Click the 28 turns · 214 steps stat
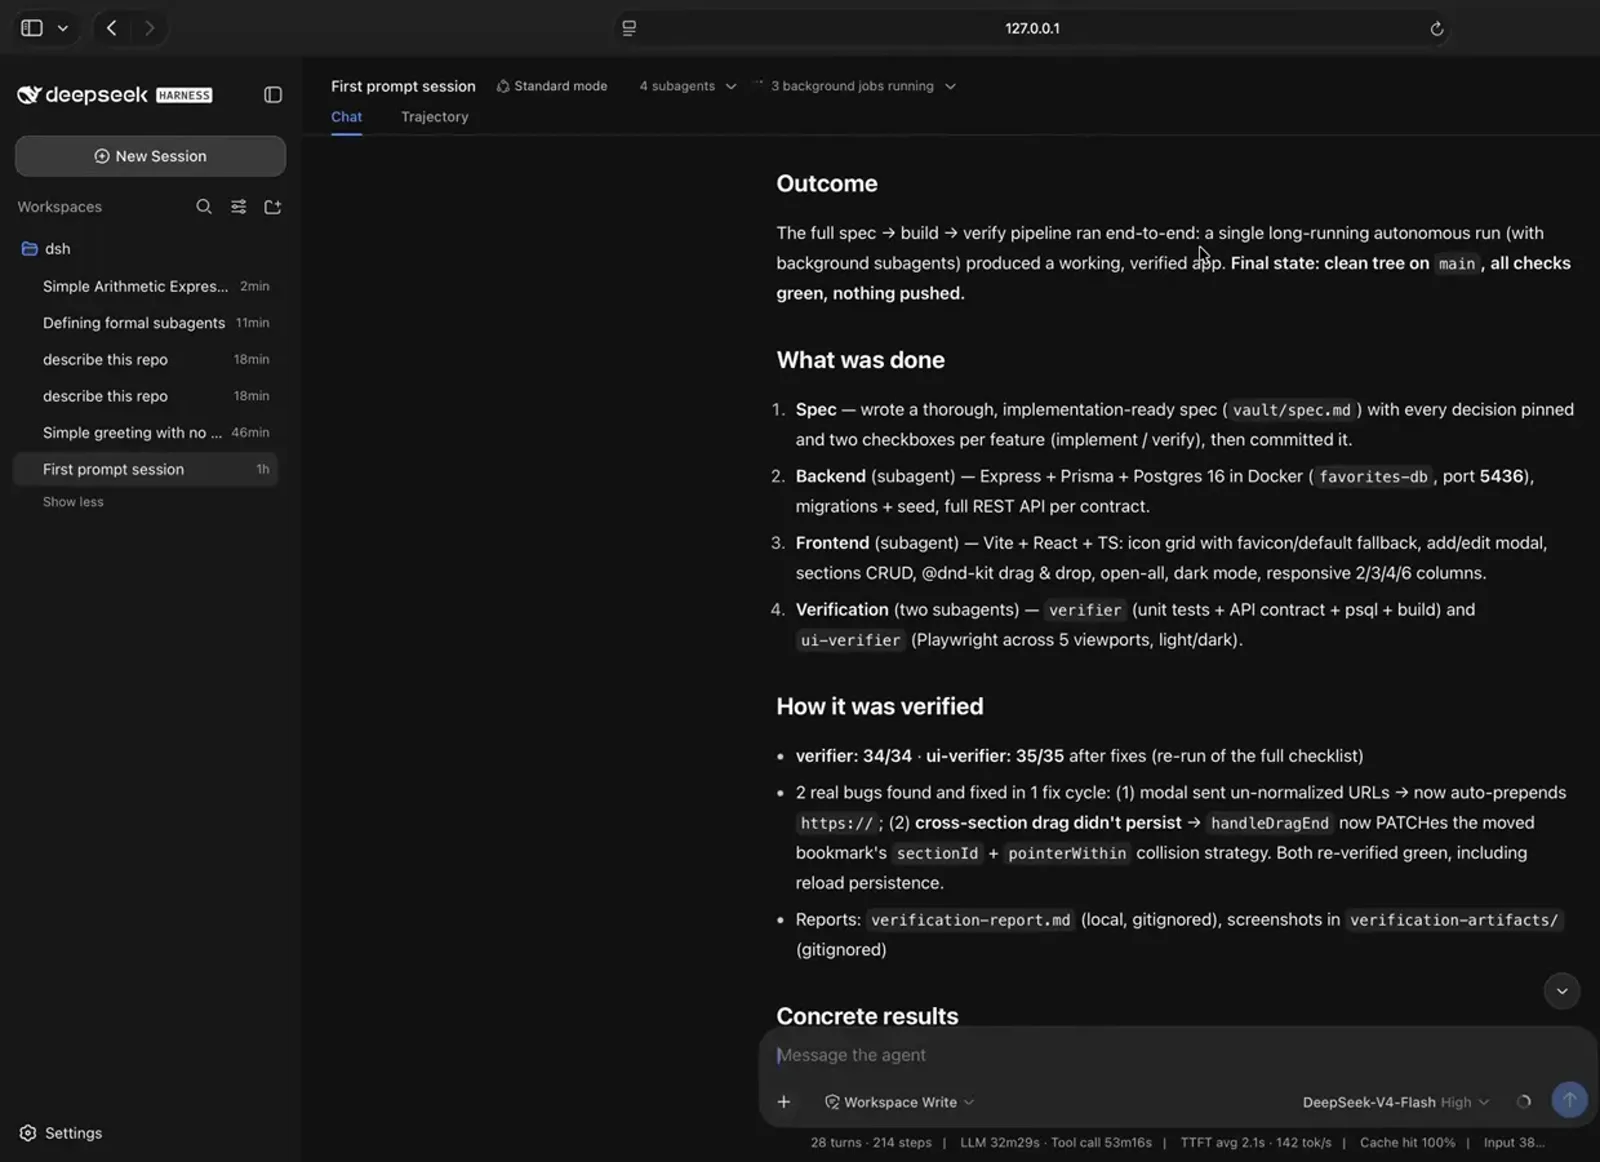The height and width of the screenshot is (1162, 1600). 871,1142
